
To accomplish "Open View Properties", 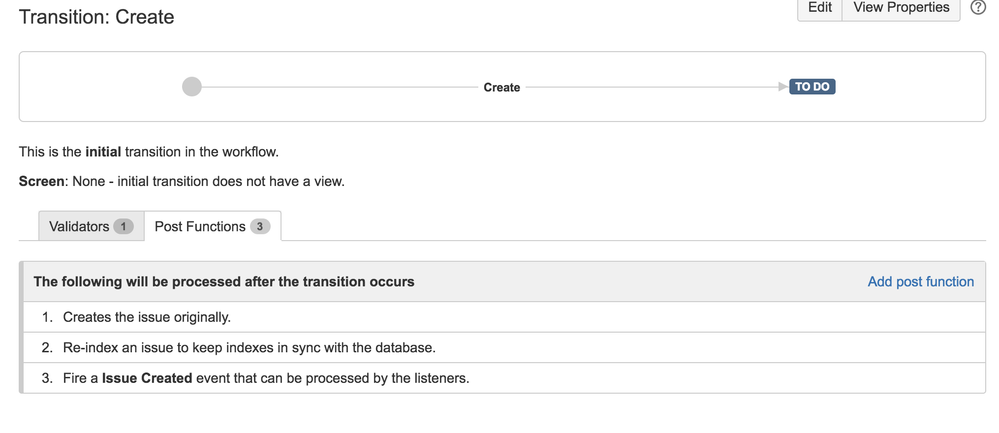I will (901, 8).
